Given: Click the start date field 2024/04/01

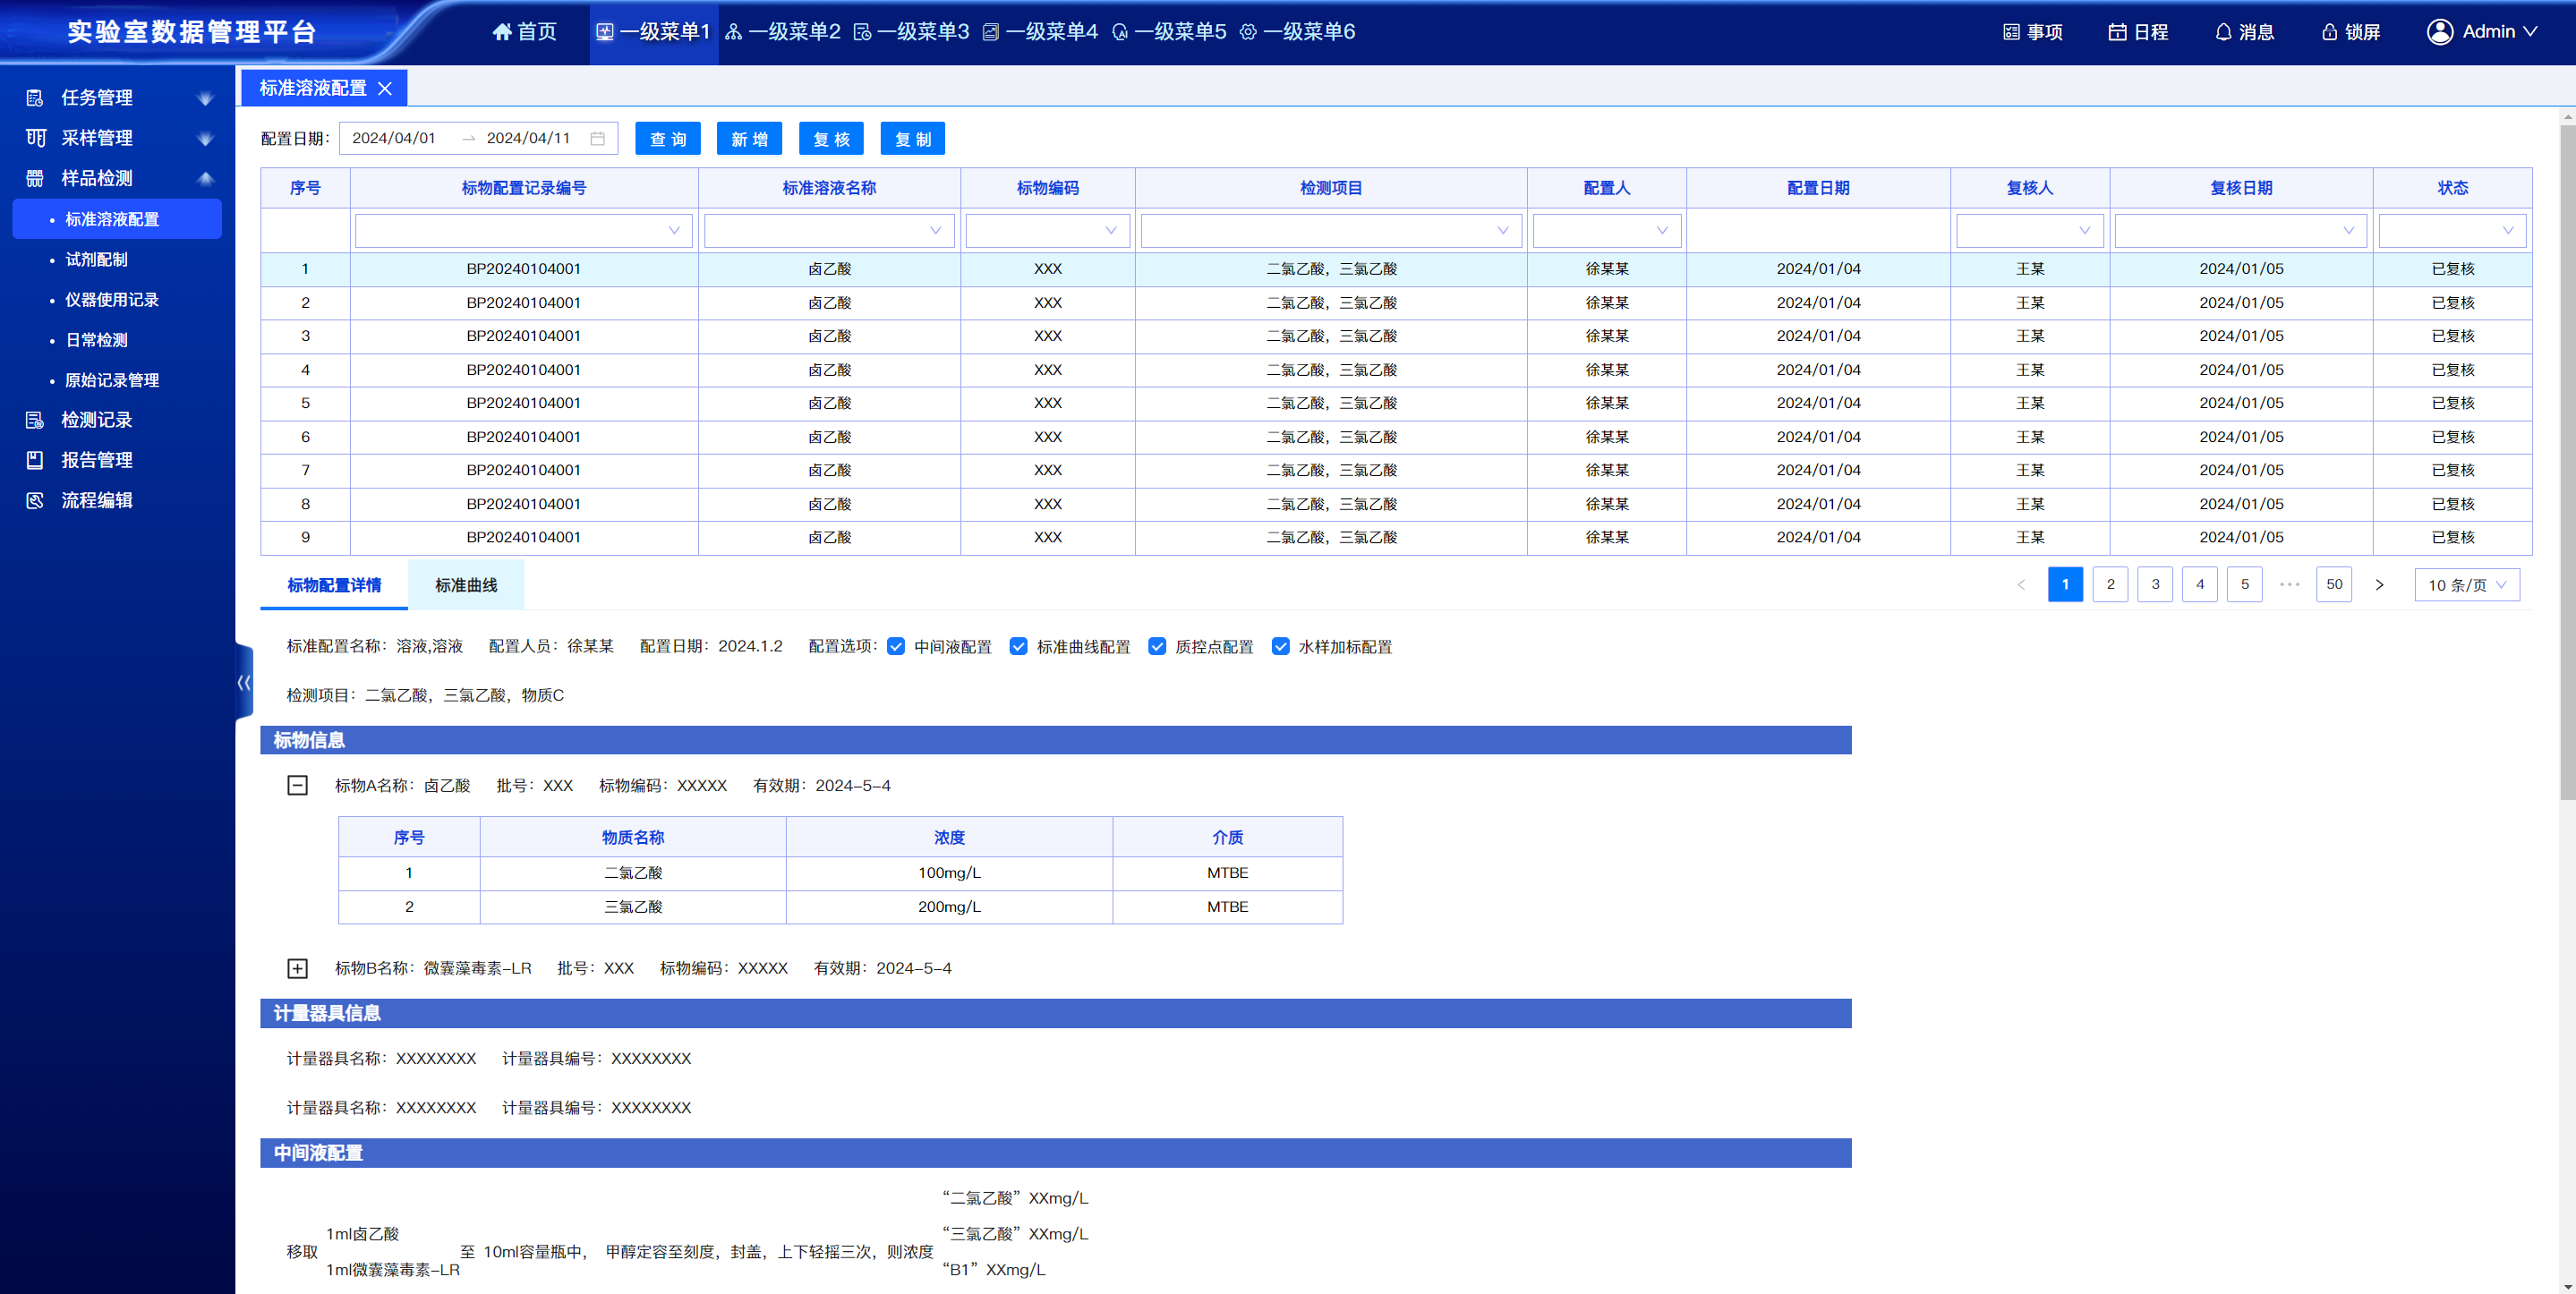Looking at the screenshot, I should pyautogui.click(x=394, y=138).
